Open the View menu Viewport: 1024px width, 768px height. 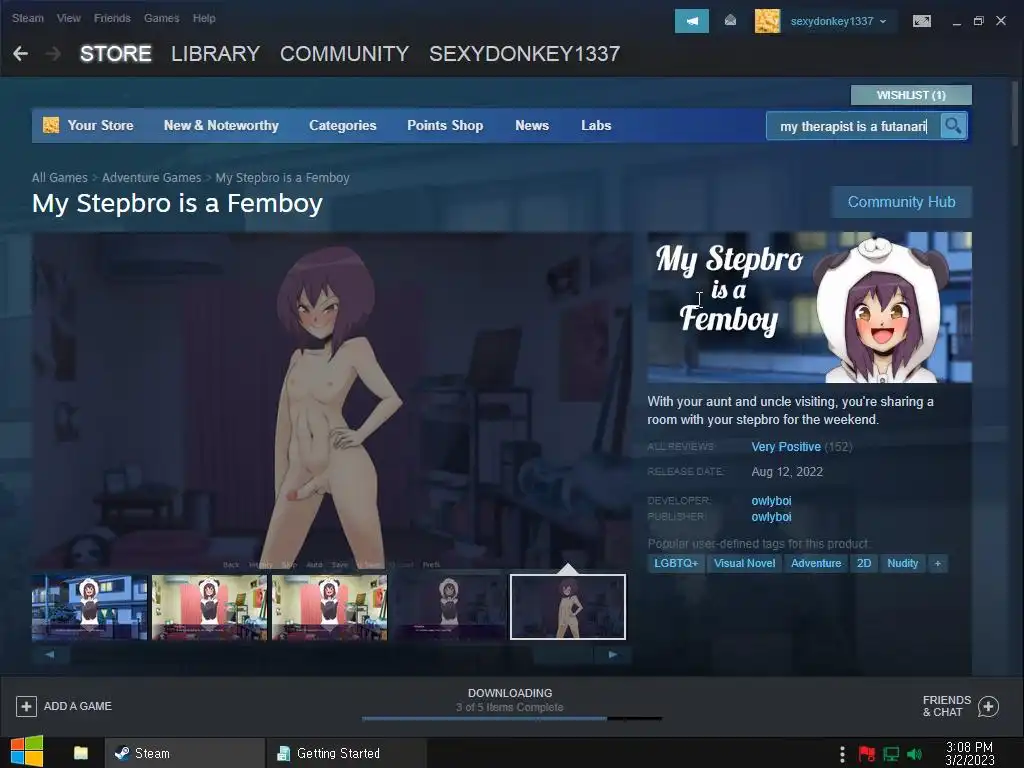(69, 18)
